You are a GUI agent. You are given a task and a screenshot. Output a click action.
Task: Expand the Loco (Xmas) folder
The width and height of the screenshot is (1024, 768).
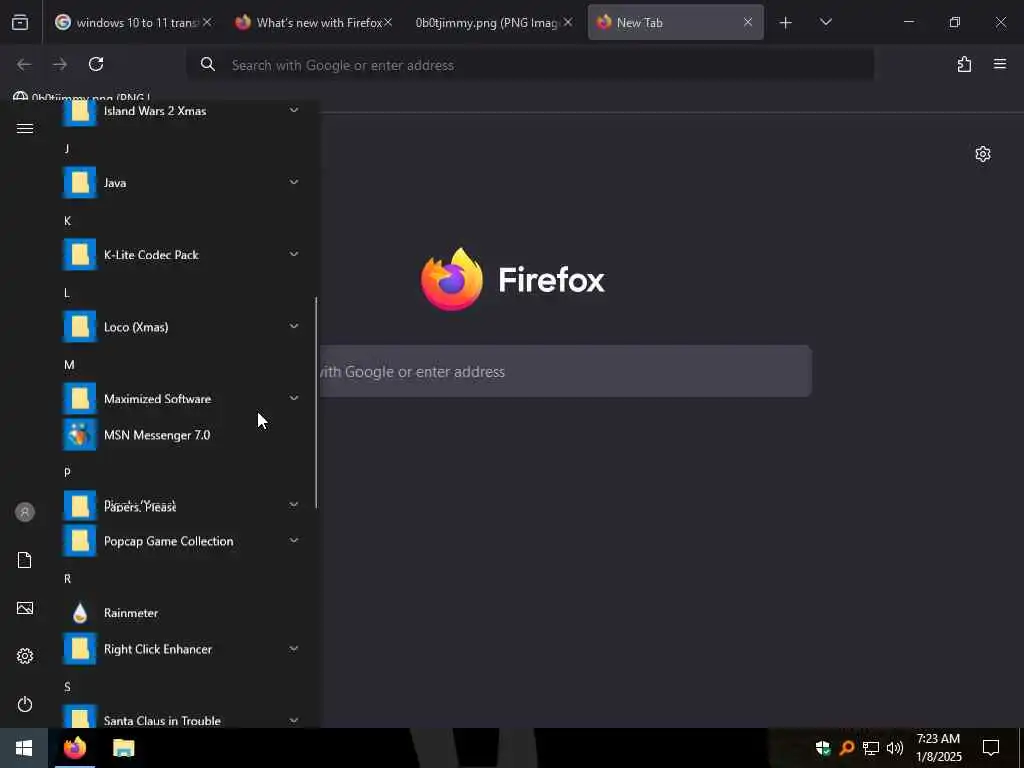183,327
